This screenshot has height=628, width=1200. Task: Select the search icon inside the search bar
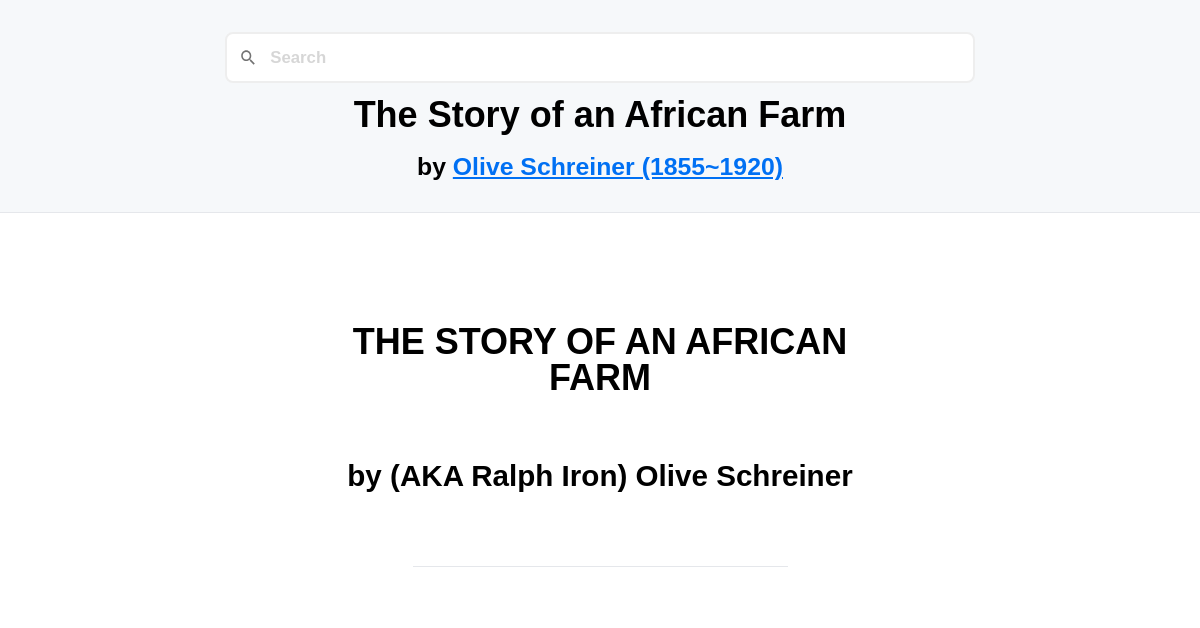click(248, 57)
